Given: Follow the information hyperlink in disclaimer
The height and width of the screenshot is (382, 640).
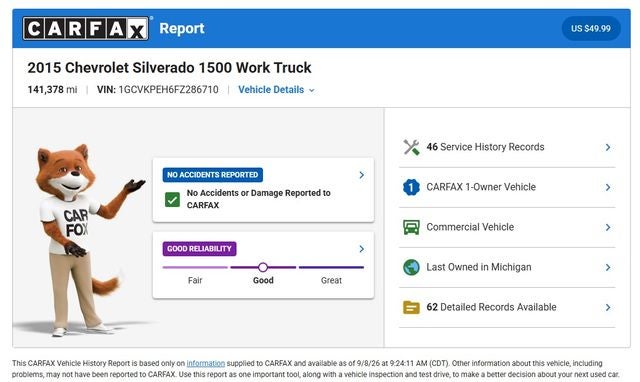Looking at the screenshot, I should (206, 363).
